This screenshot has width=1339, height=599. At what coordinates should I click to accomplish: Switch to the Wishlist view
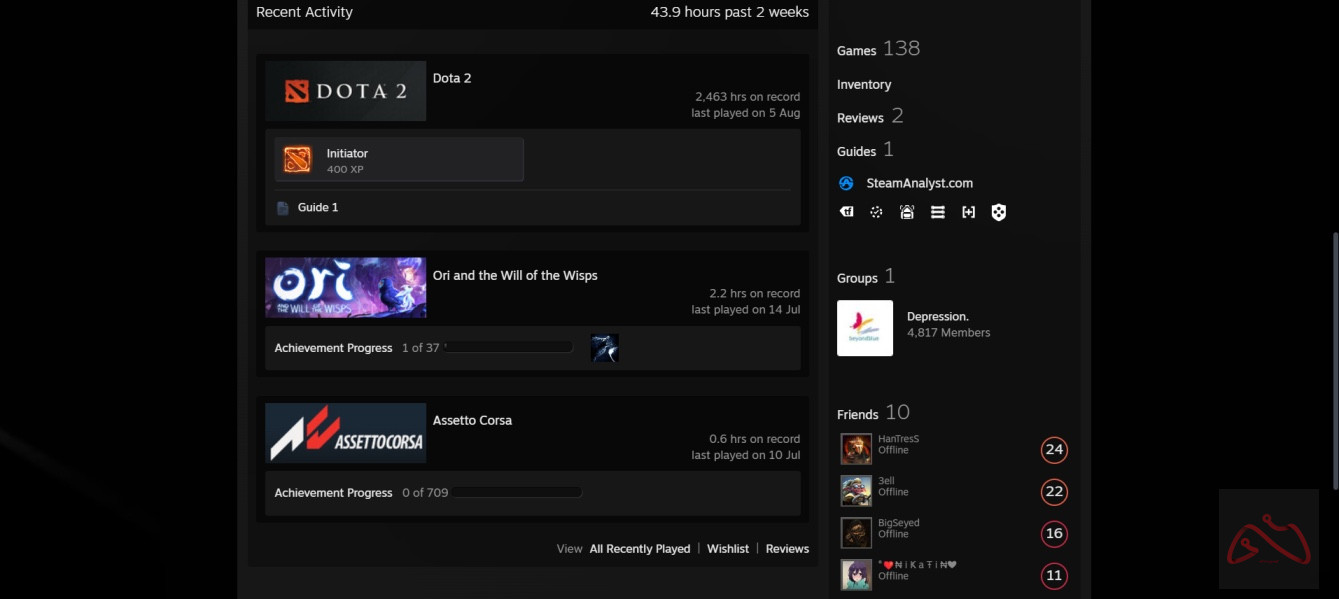727,549
